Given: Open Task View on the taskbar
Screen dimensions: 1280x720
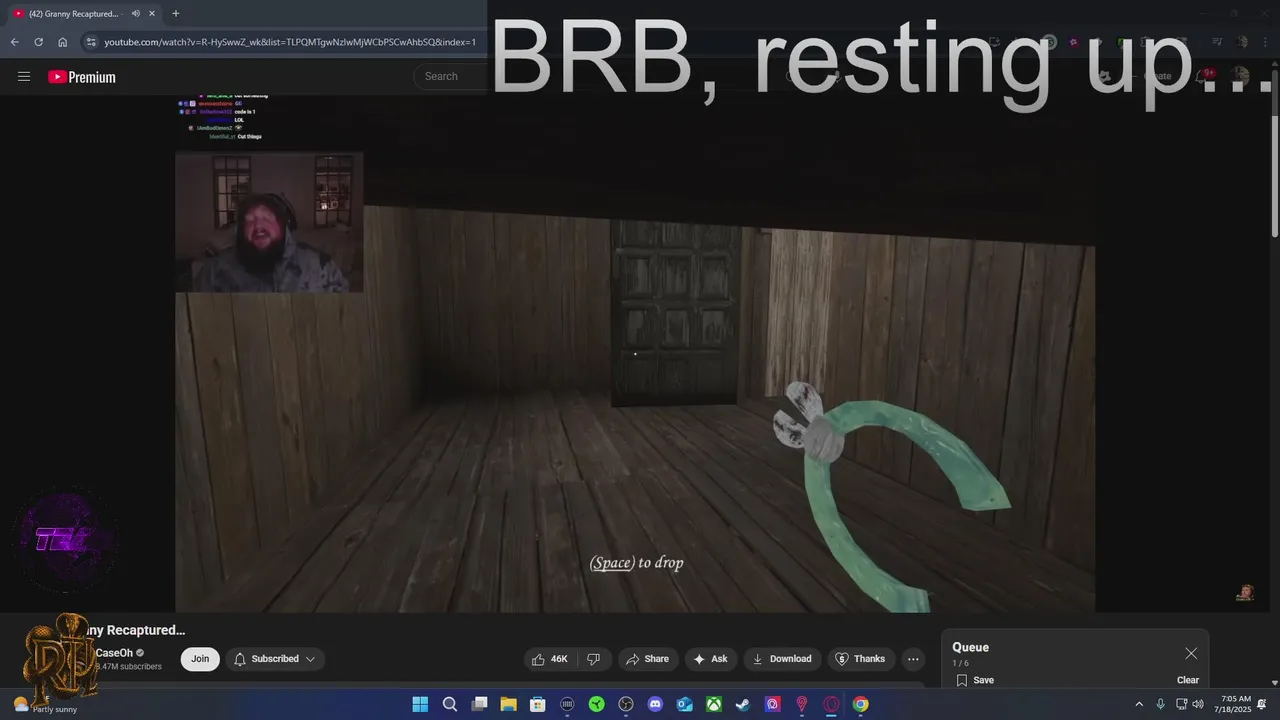Looking at the screenshot, I should pos(479,704).
